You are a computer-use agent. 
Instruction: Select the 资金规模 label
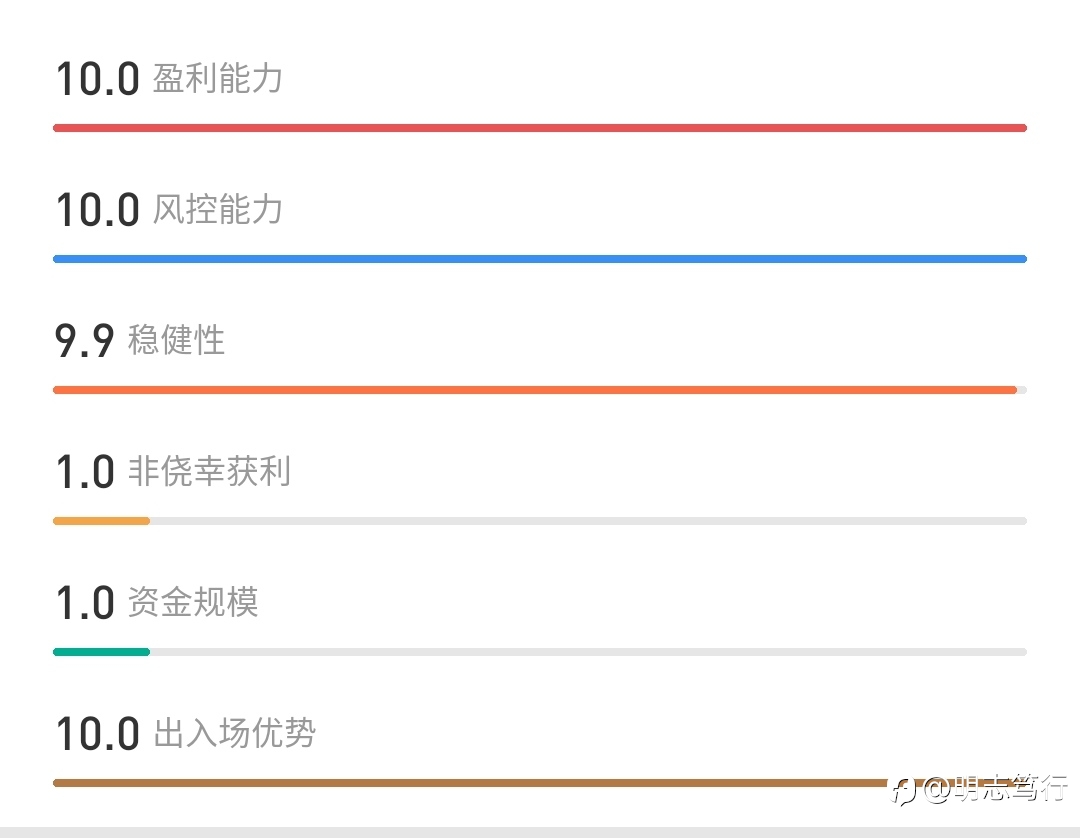point(193,602)
